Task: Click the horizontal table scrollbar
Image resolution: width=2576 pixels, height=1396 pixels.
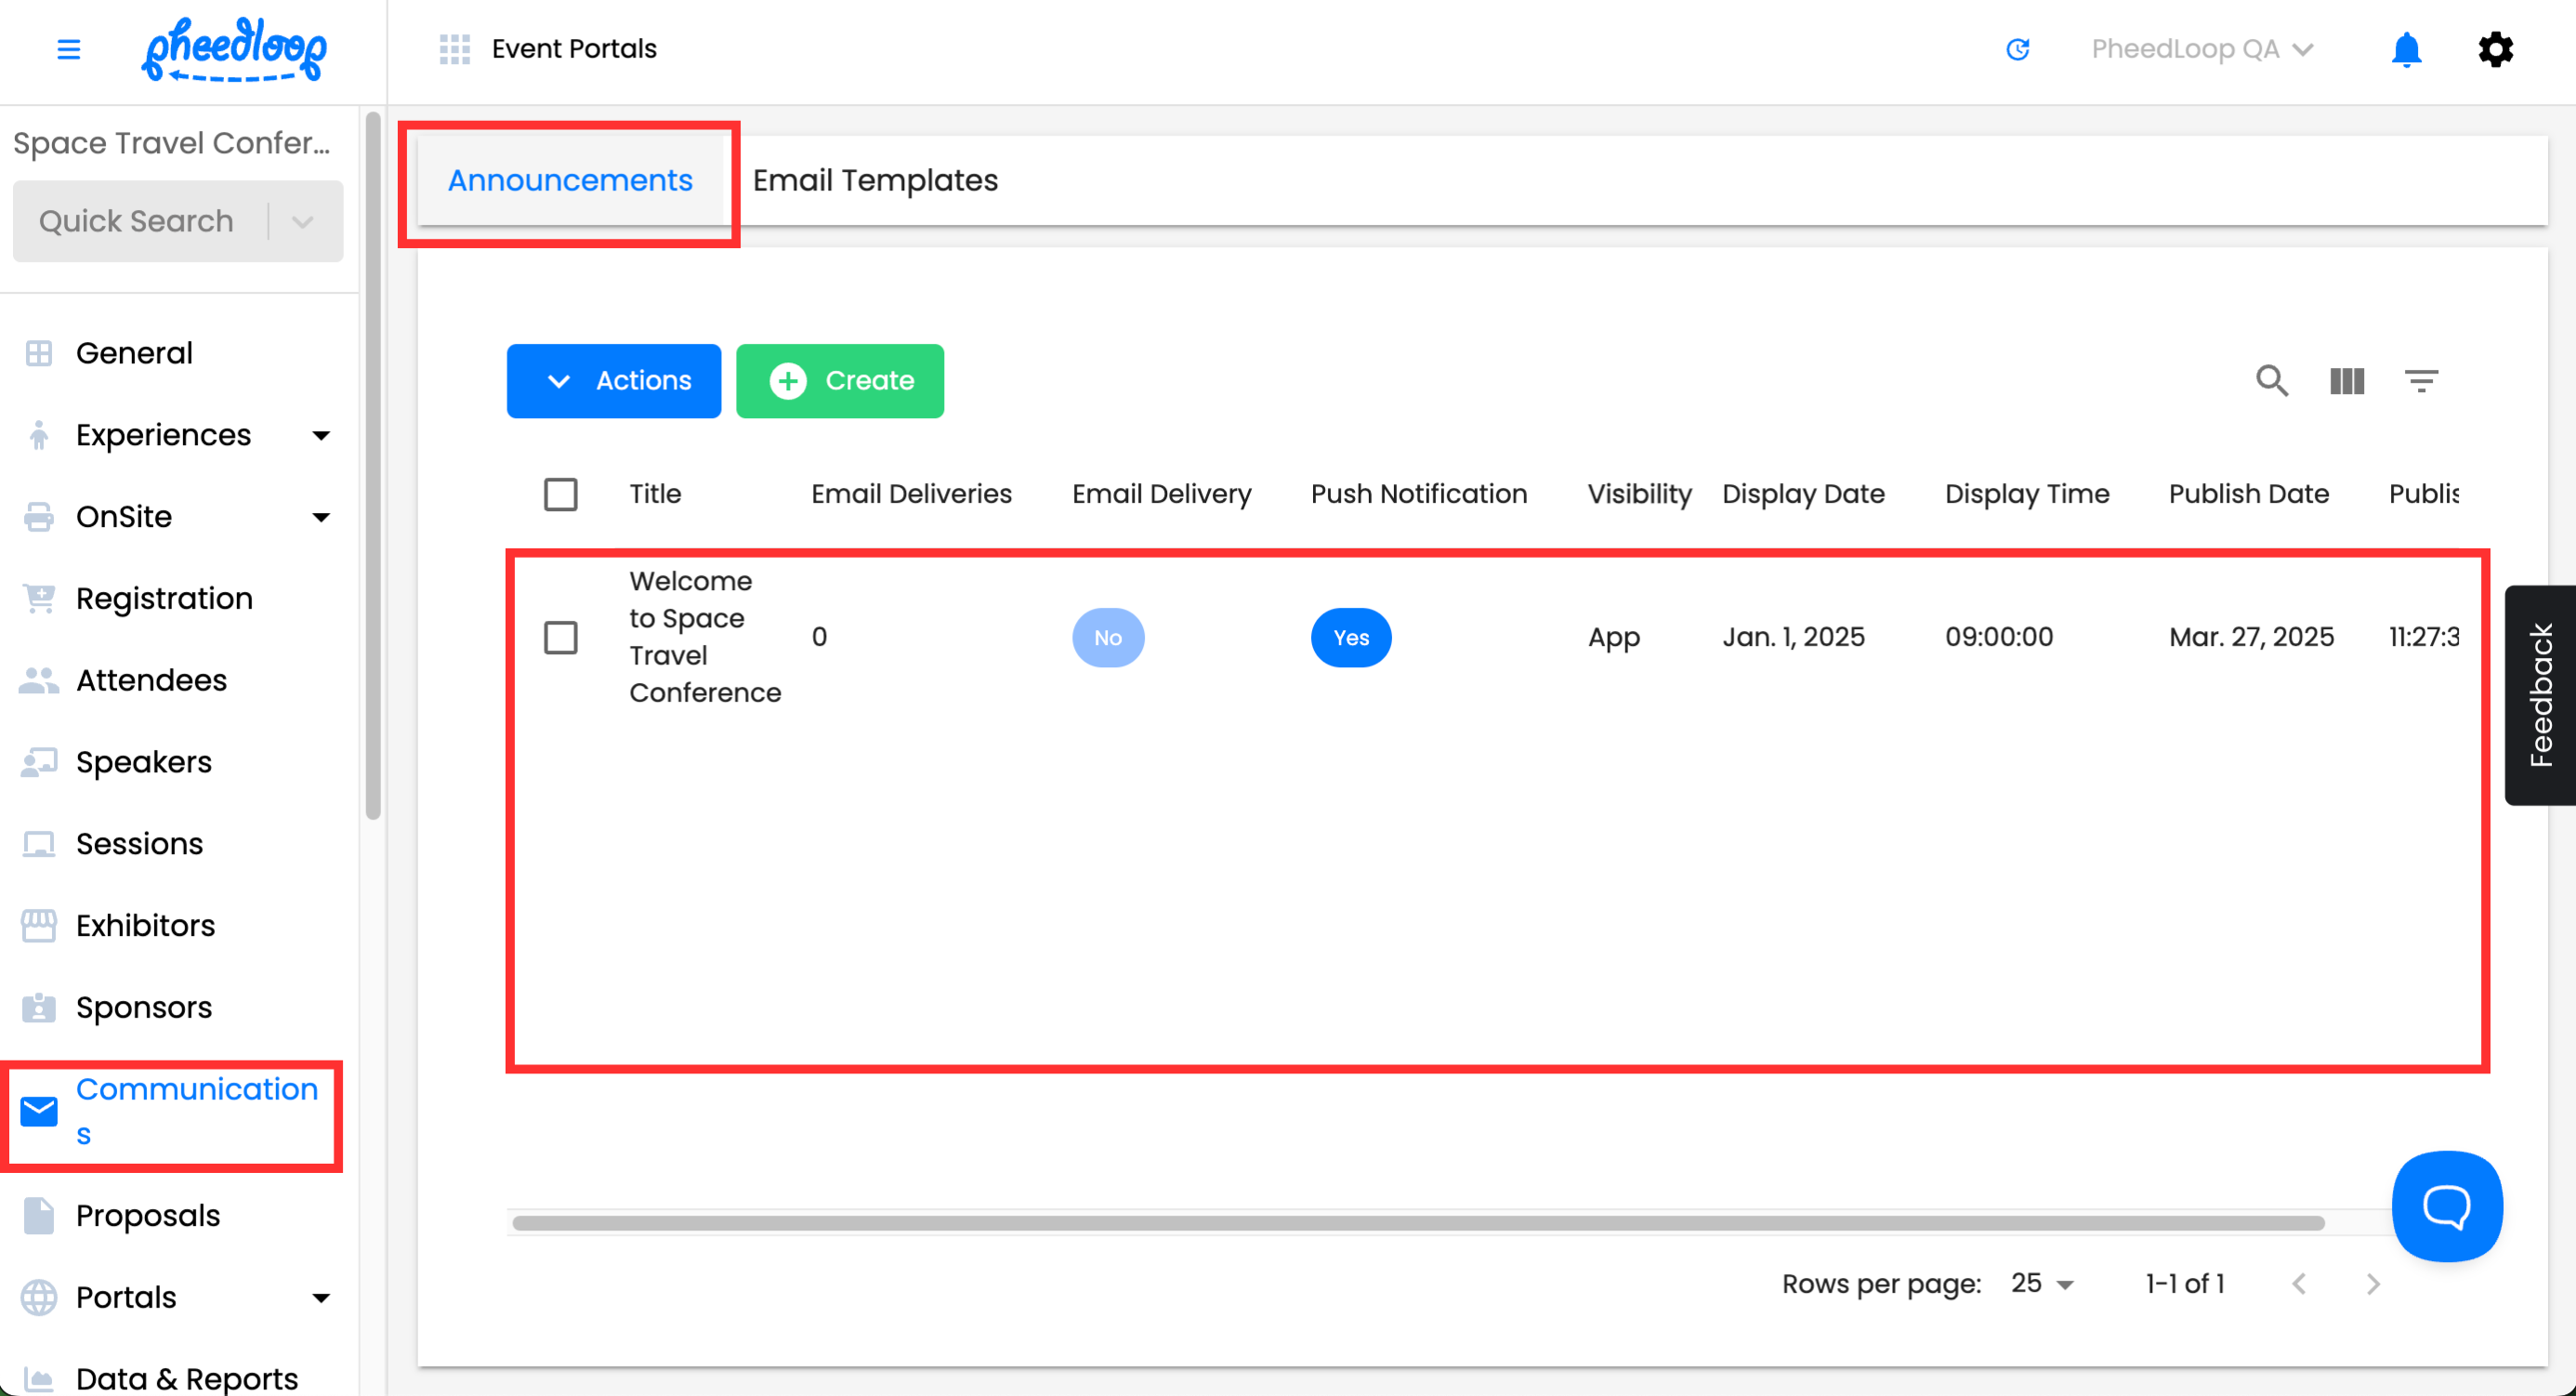Action: tap(1417, 1222)
